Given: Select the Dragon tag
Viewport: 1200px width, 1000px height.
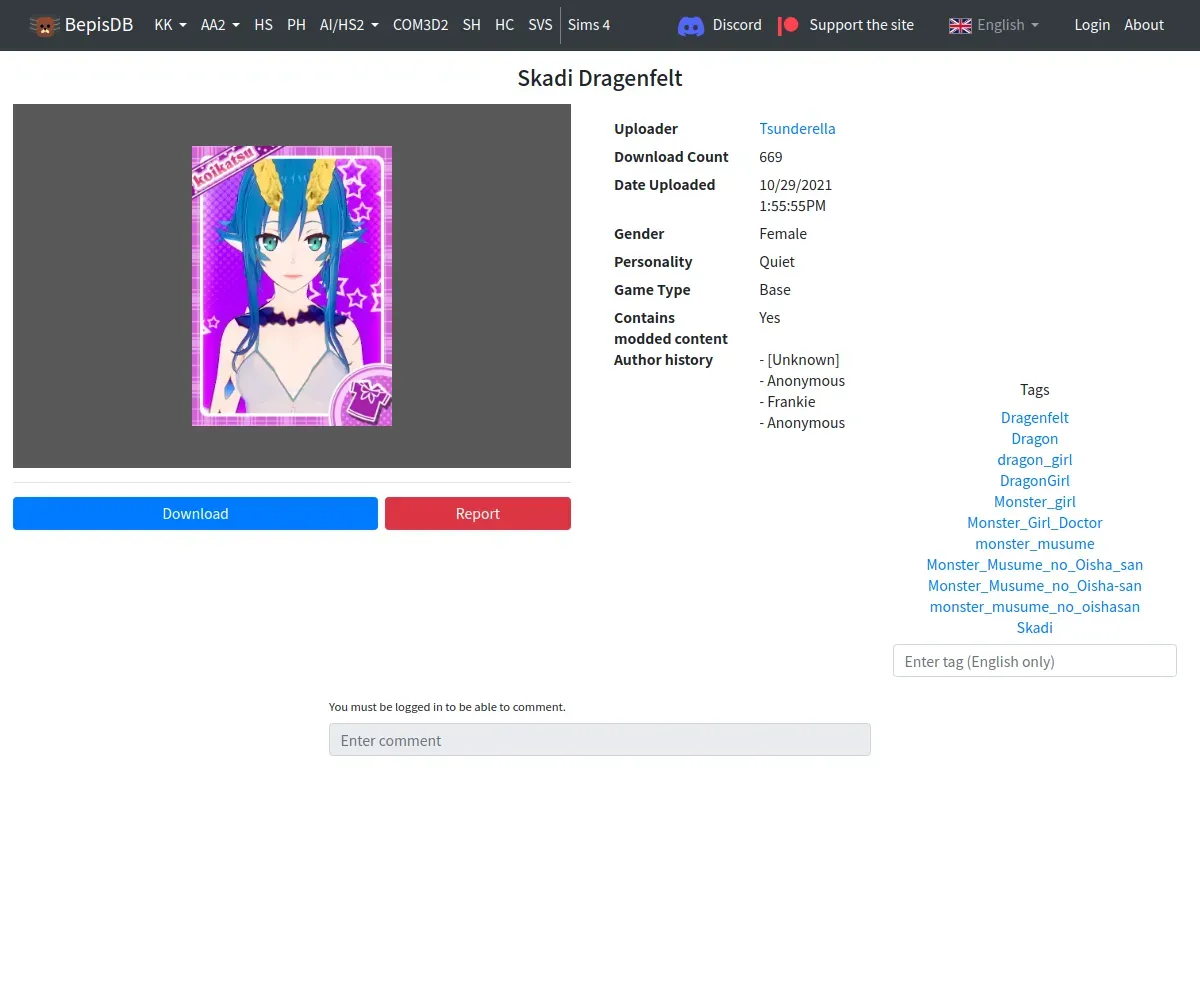Looking at the screenshot, I should [x=1035, y=439].
